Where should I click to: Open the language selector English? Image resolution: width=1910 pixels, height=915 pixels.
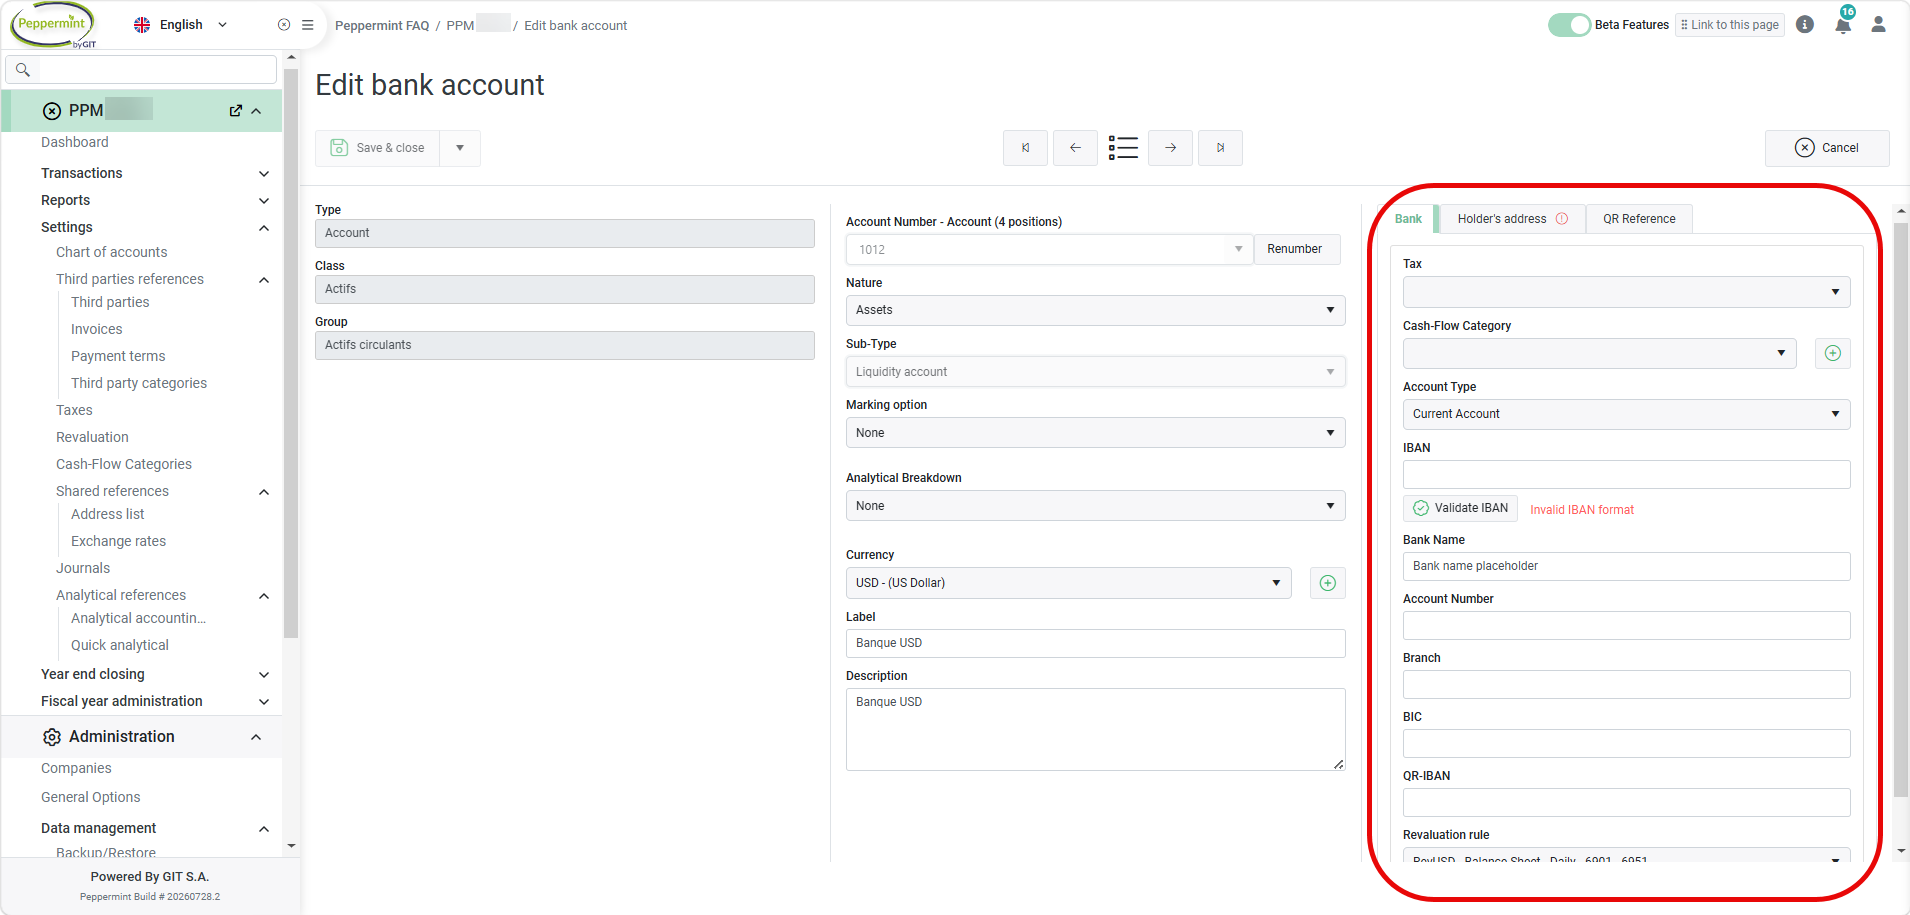click(x=181, y=25)
